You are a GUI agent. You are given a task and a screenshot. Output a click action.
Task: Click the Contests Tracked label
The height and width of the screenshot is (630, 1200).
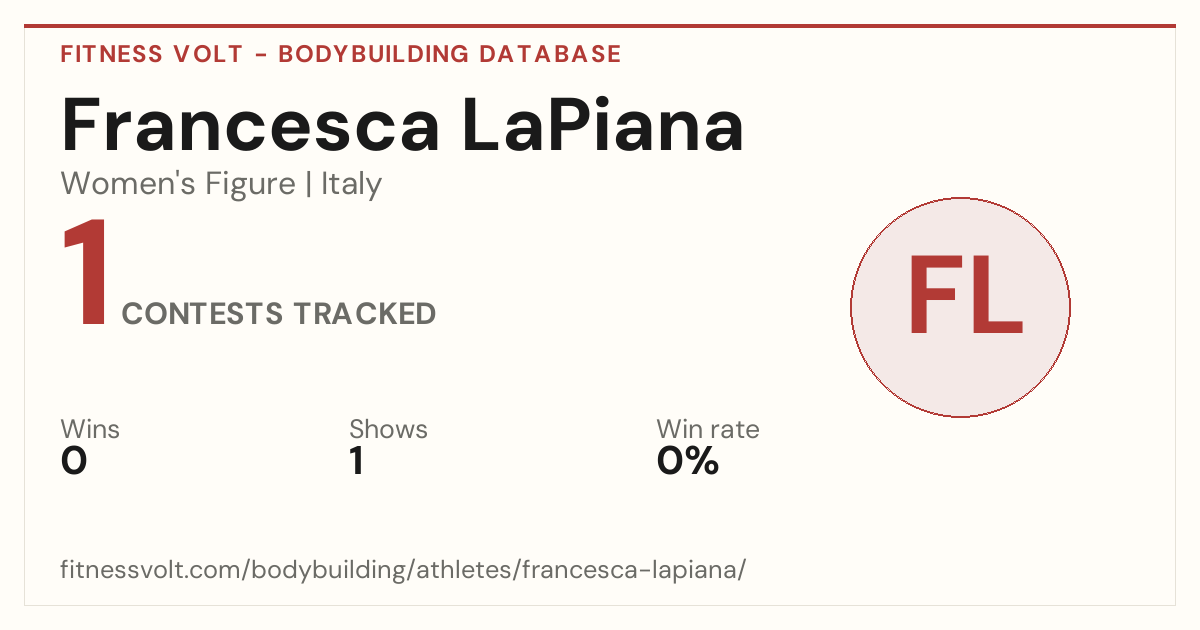pyautogui.click(x=279, y=314)
